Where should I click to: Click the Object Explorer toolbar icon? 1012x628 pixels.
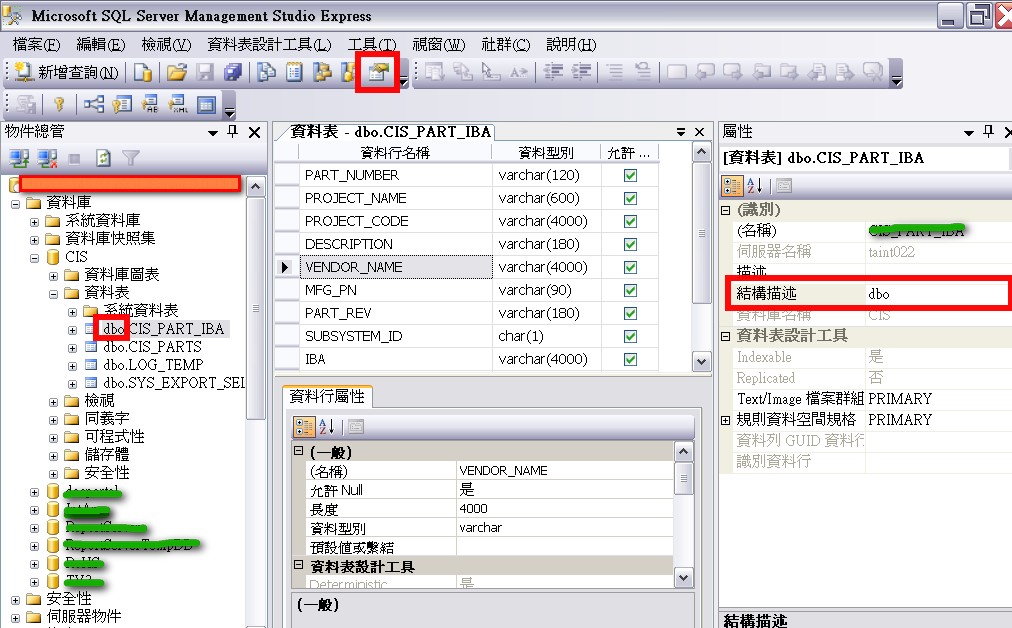[x=321, y=72]
